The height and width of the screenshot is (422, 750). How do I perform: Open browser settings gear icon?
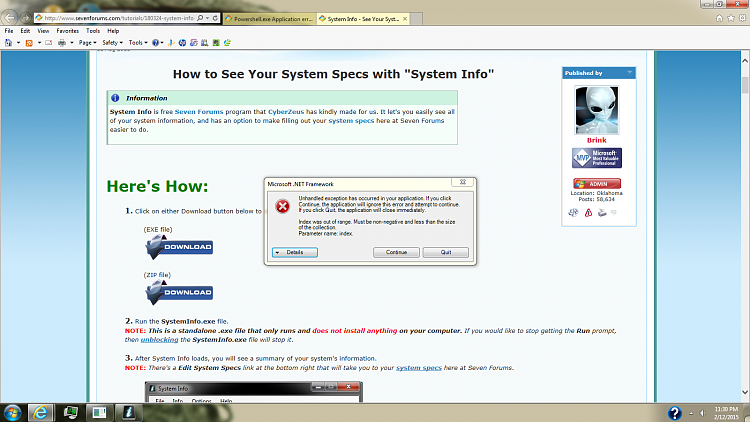[x=742, y=18]
